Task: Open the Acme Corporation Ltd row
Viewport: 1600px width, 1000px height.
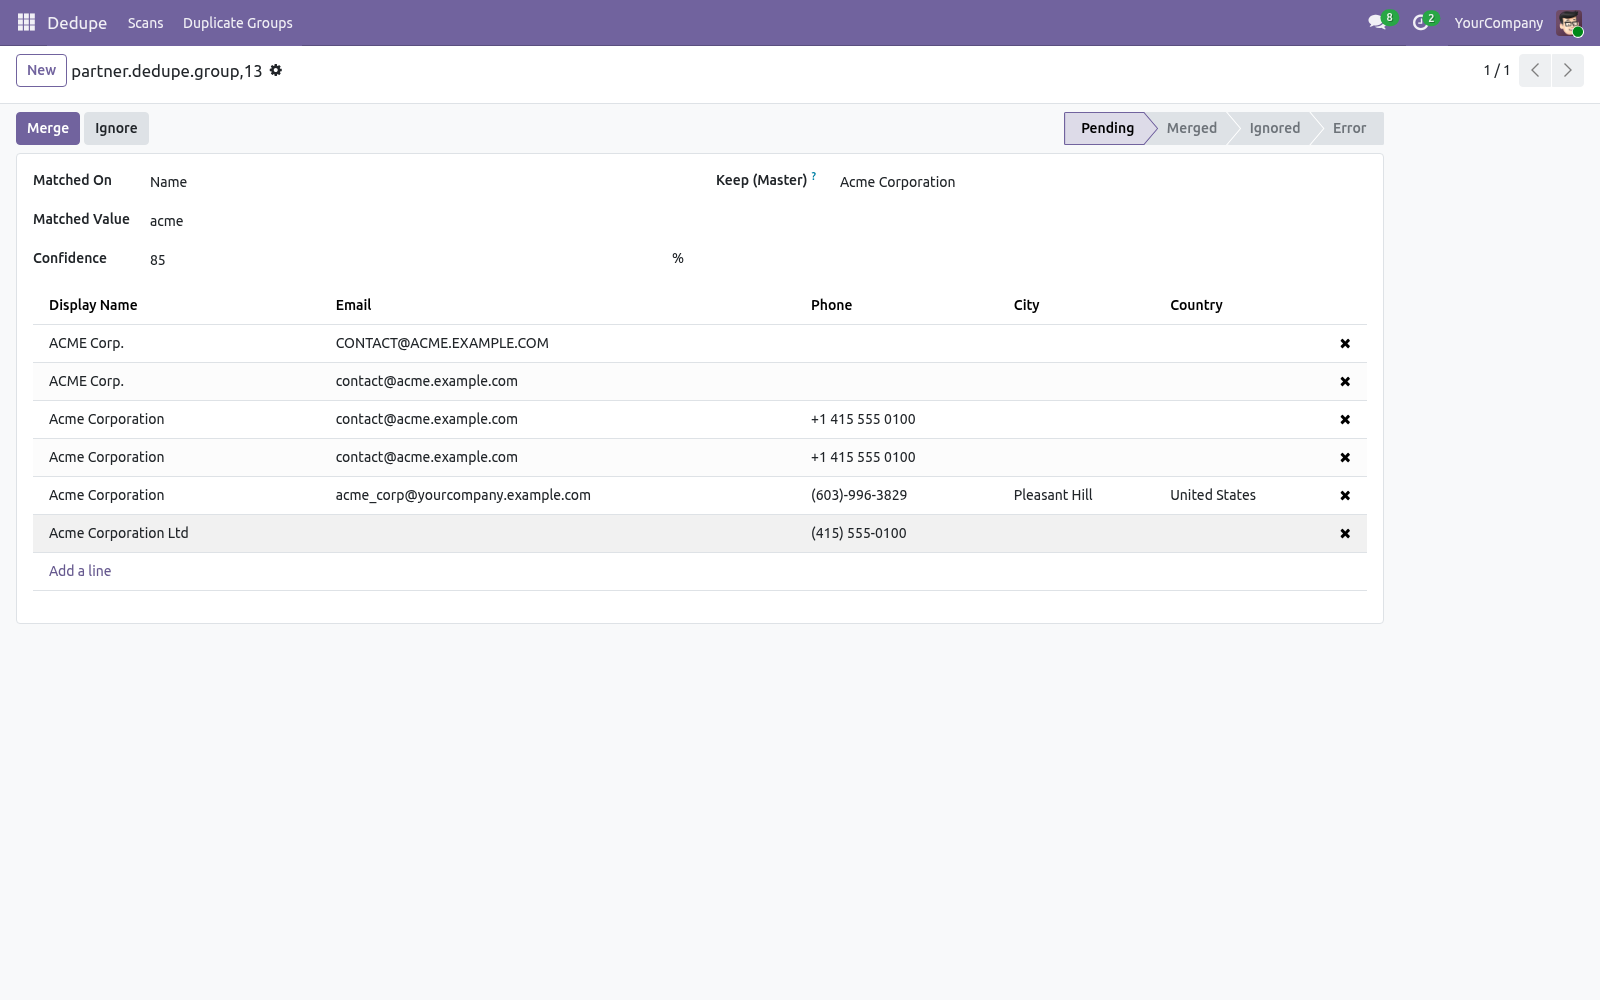Action: 700,533
